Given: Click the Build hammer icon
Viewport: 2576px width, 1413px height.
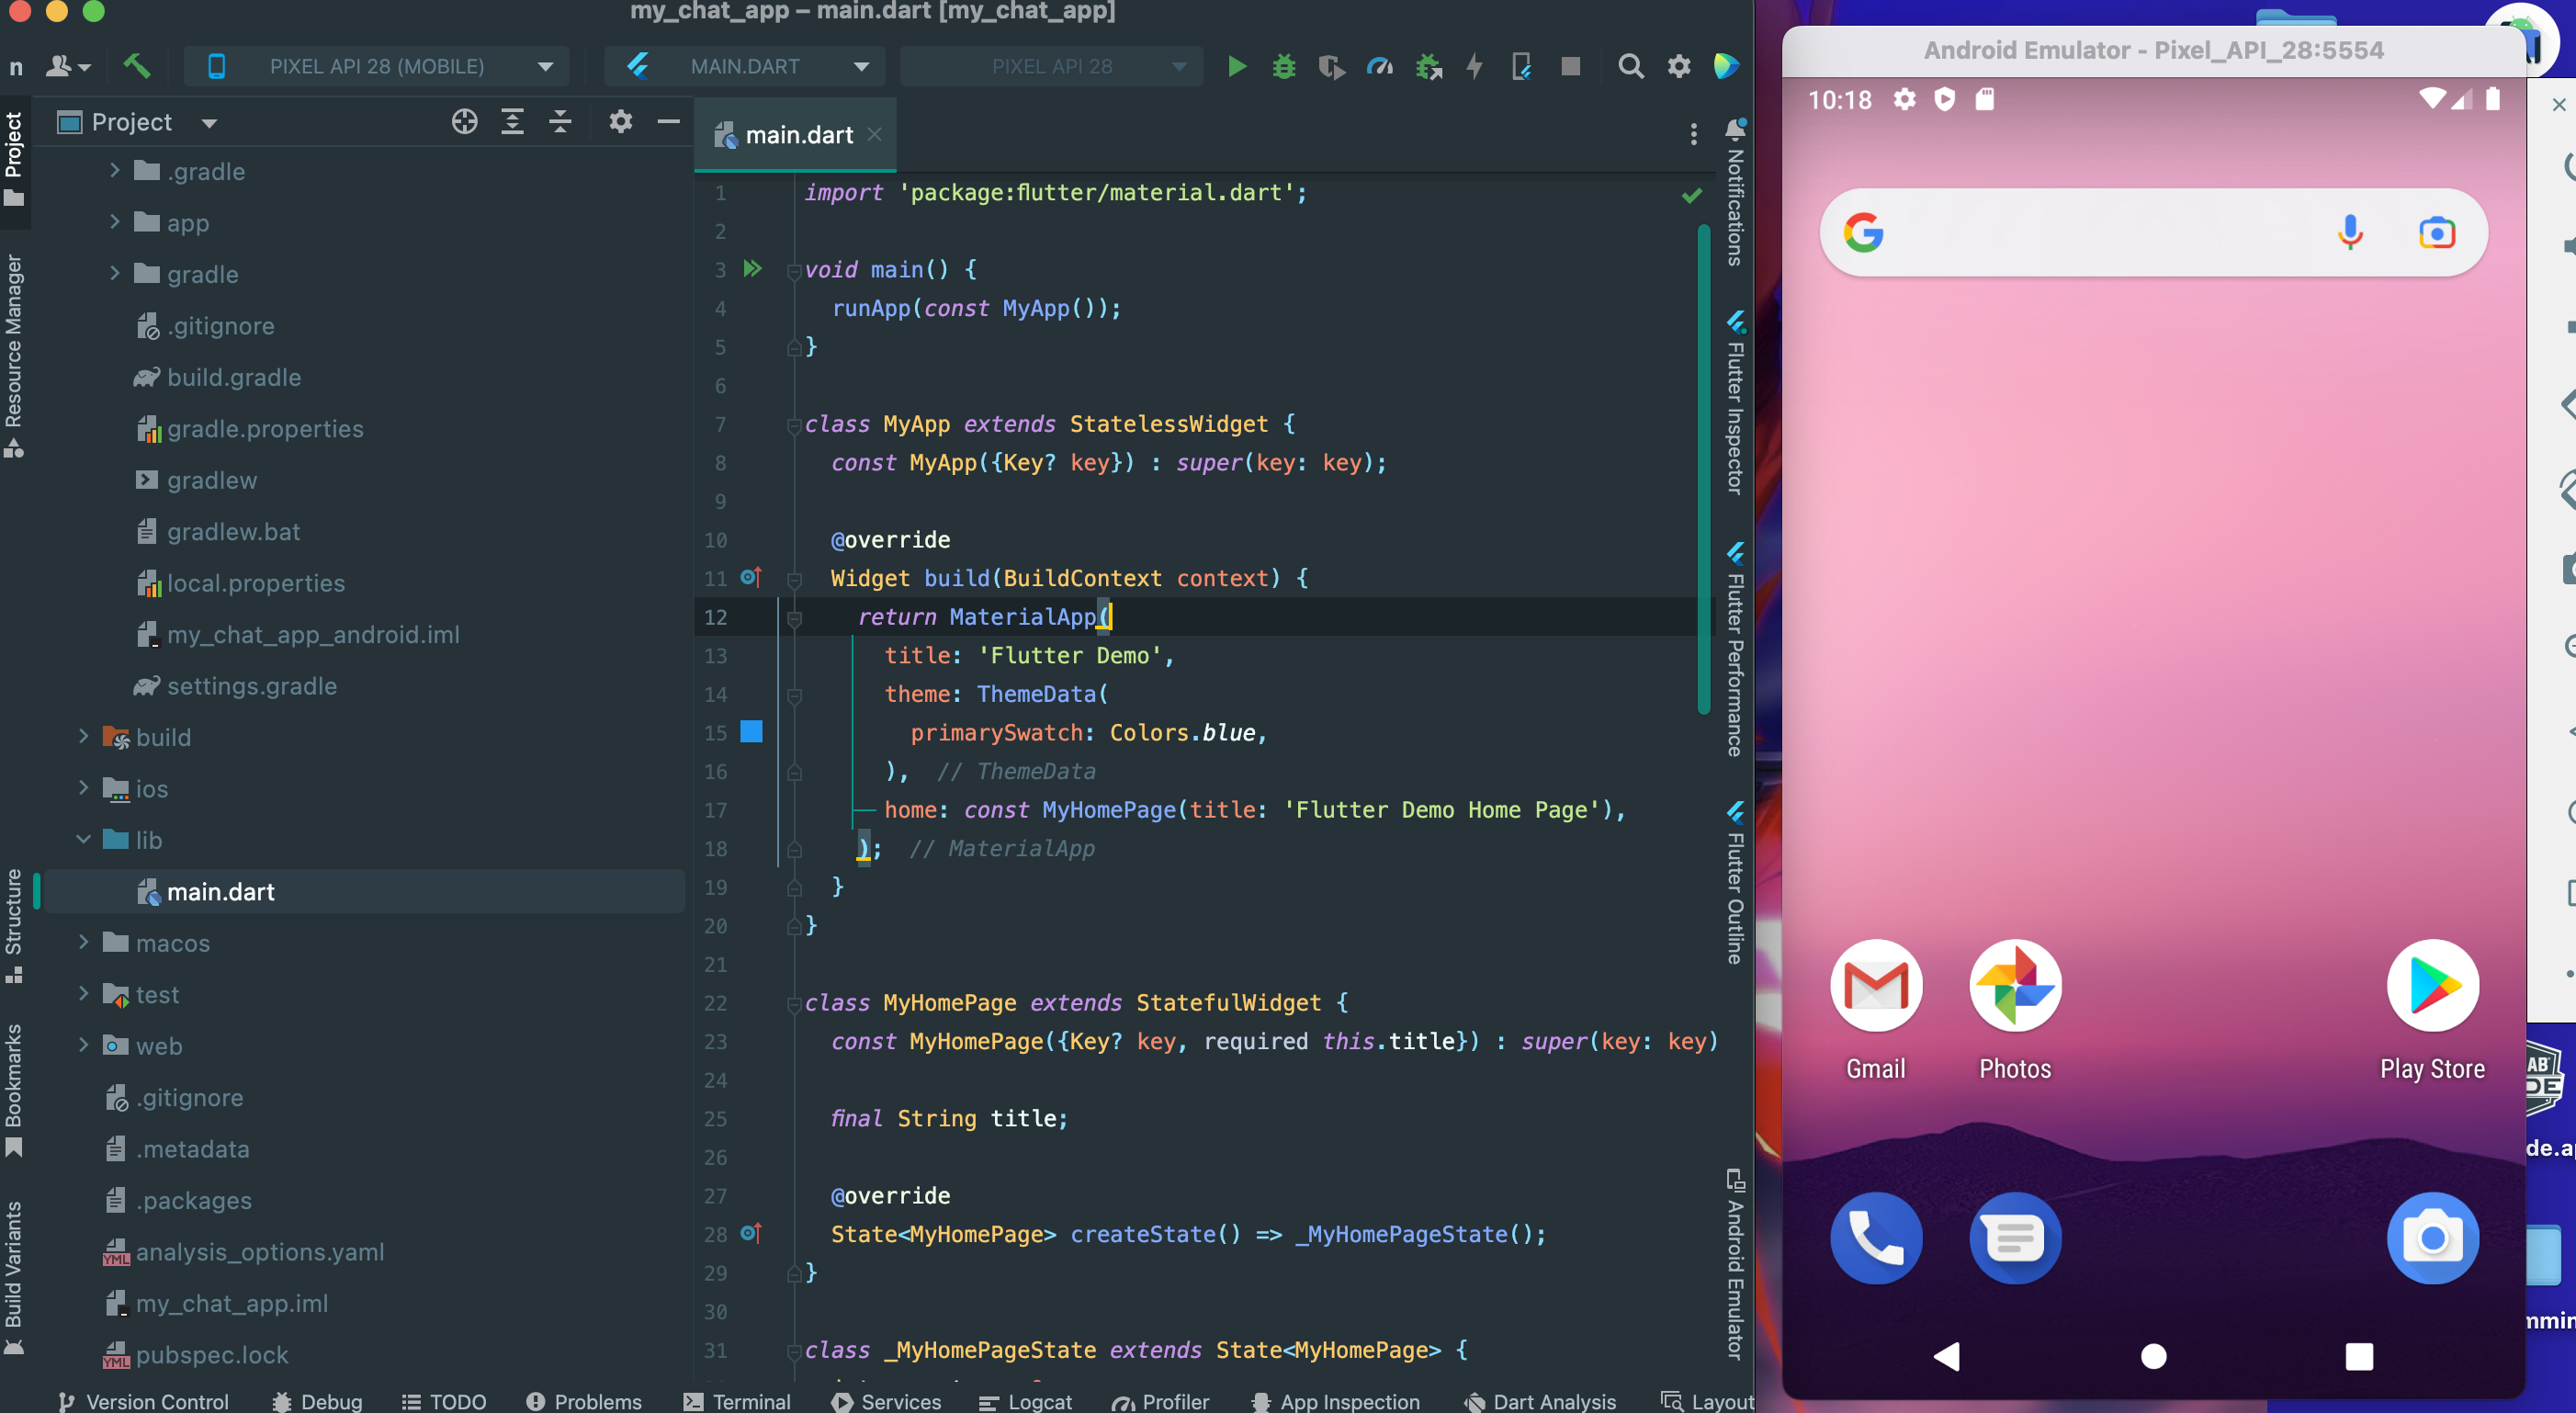Looking at the screenshot, I should (137, 66).
